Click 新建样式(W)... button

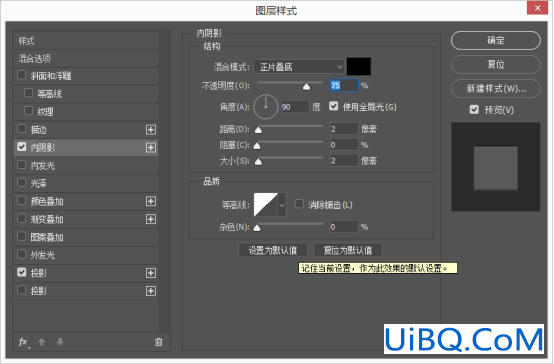[x=496, y=88]
